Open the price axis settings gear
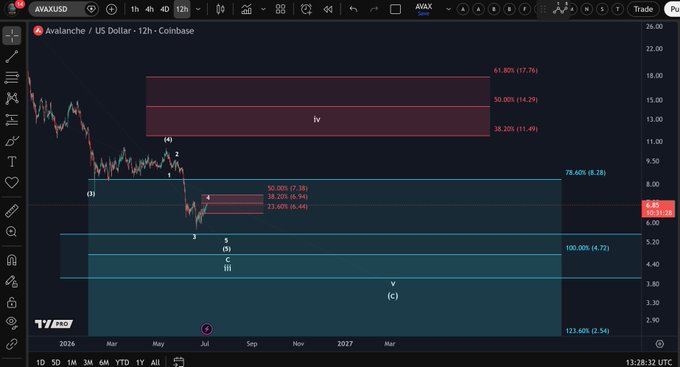The height and width of the screenshot is (367, 680). [660, 344]
